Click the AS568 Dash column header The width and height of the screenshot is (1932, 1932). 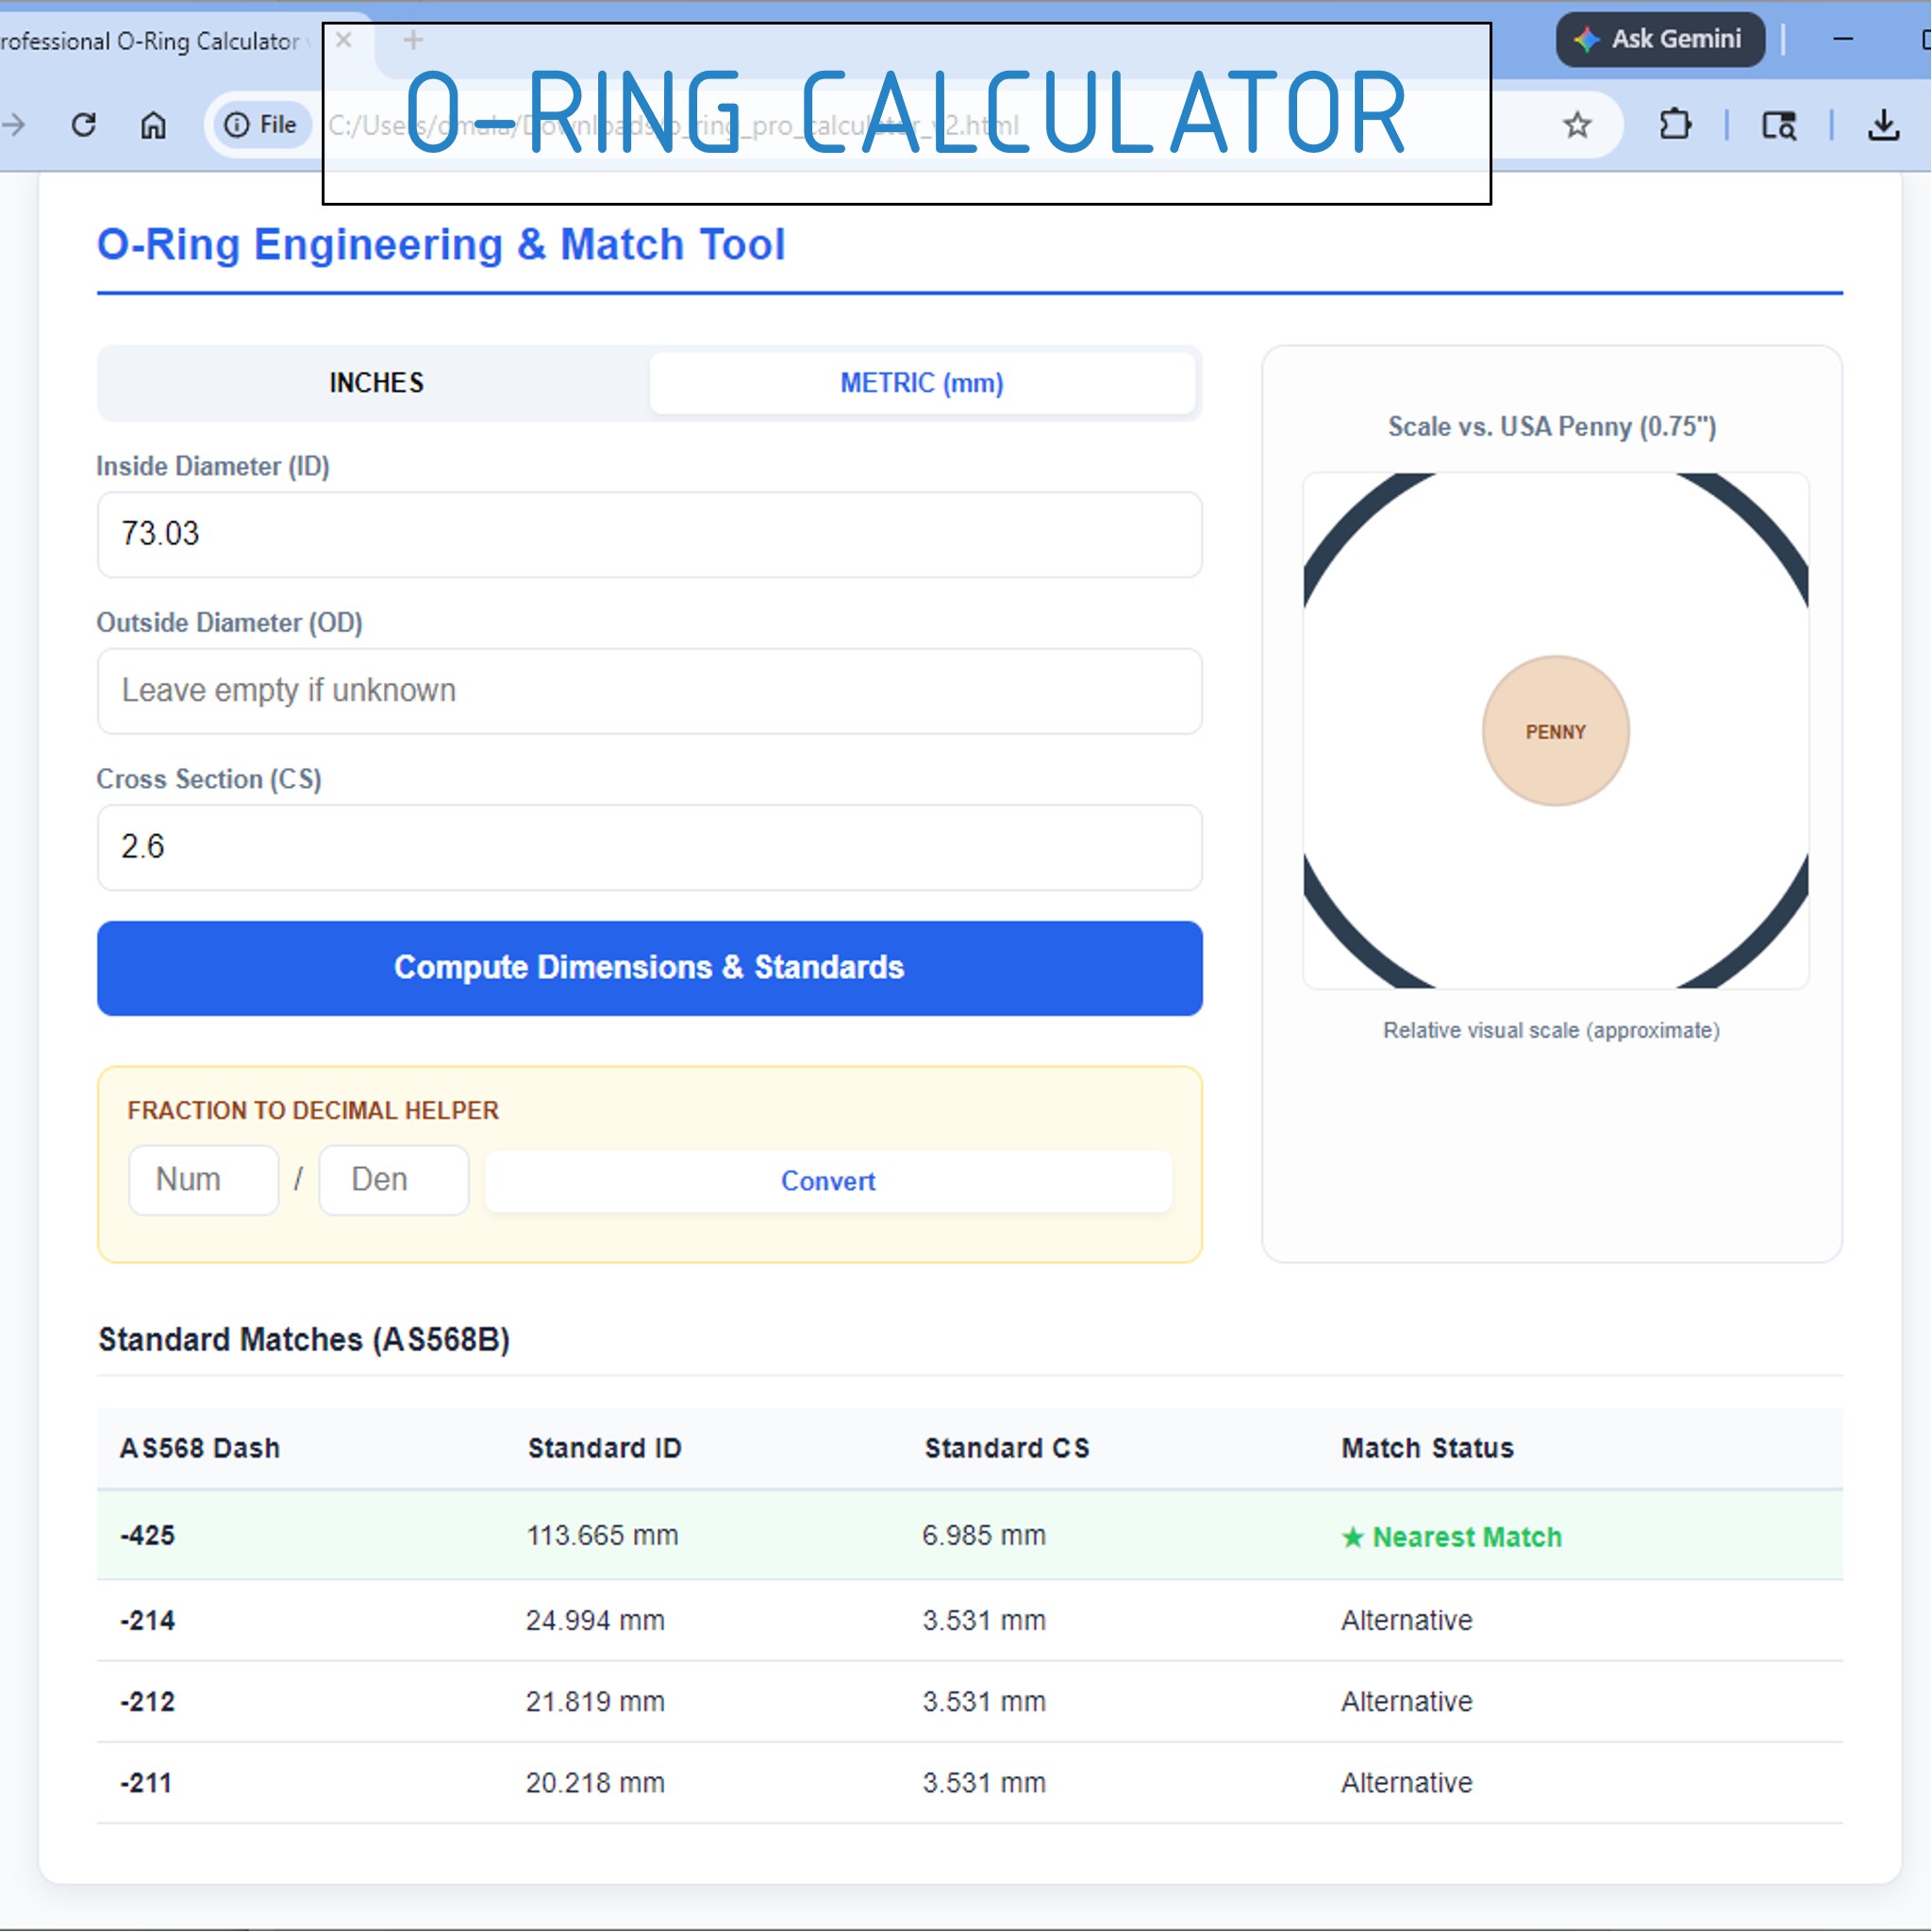click(x=200, y=1449)
